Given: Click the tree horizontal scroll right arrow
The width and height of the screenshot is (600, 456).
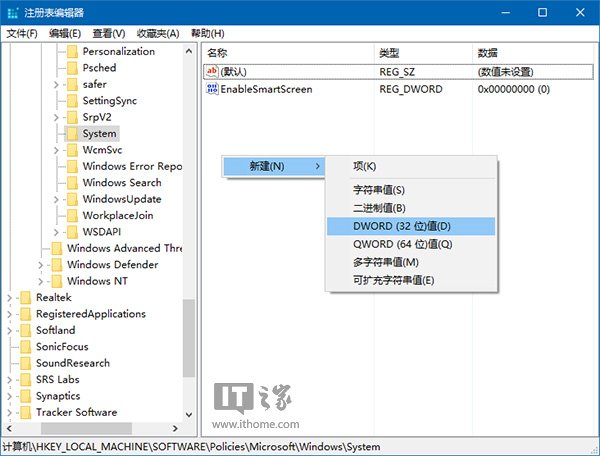Looking at the screenshot, I should pyautogui.click(x=175, y=428).
